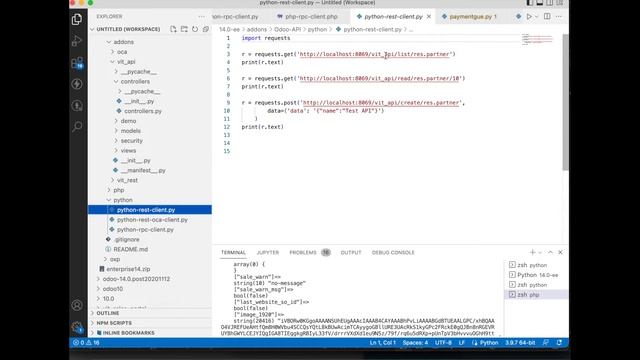Click New Folder icon in Explorer header
The image size is (640, 360).
tap(184, 29)
